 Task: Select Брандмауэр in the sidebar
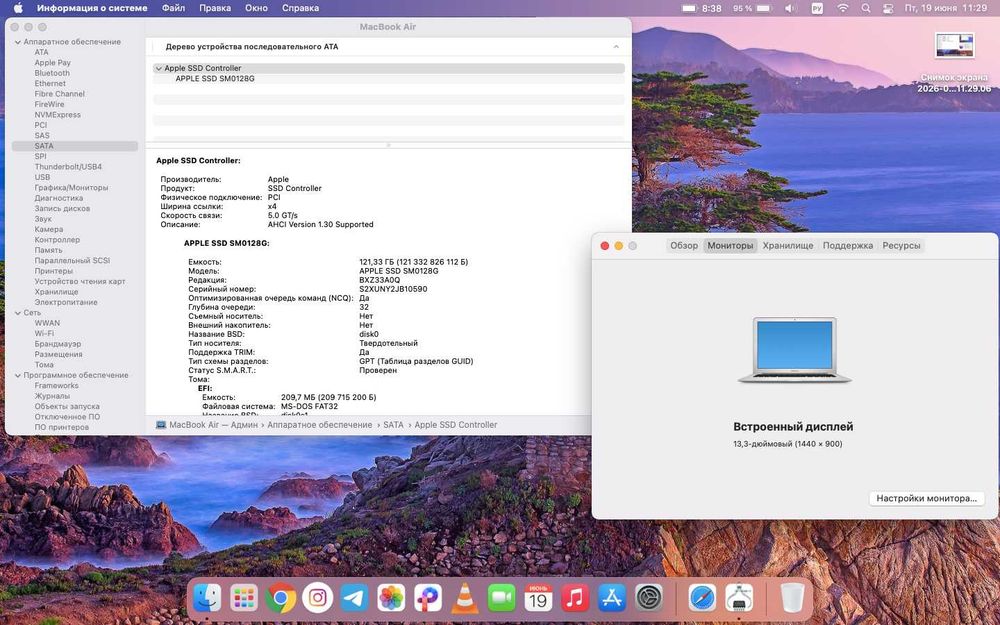[x=58, y=344]
